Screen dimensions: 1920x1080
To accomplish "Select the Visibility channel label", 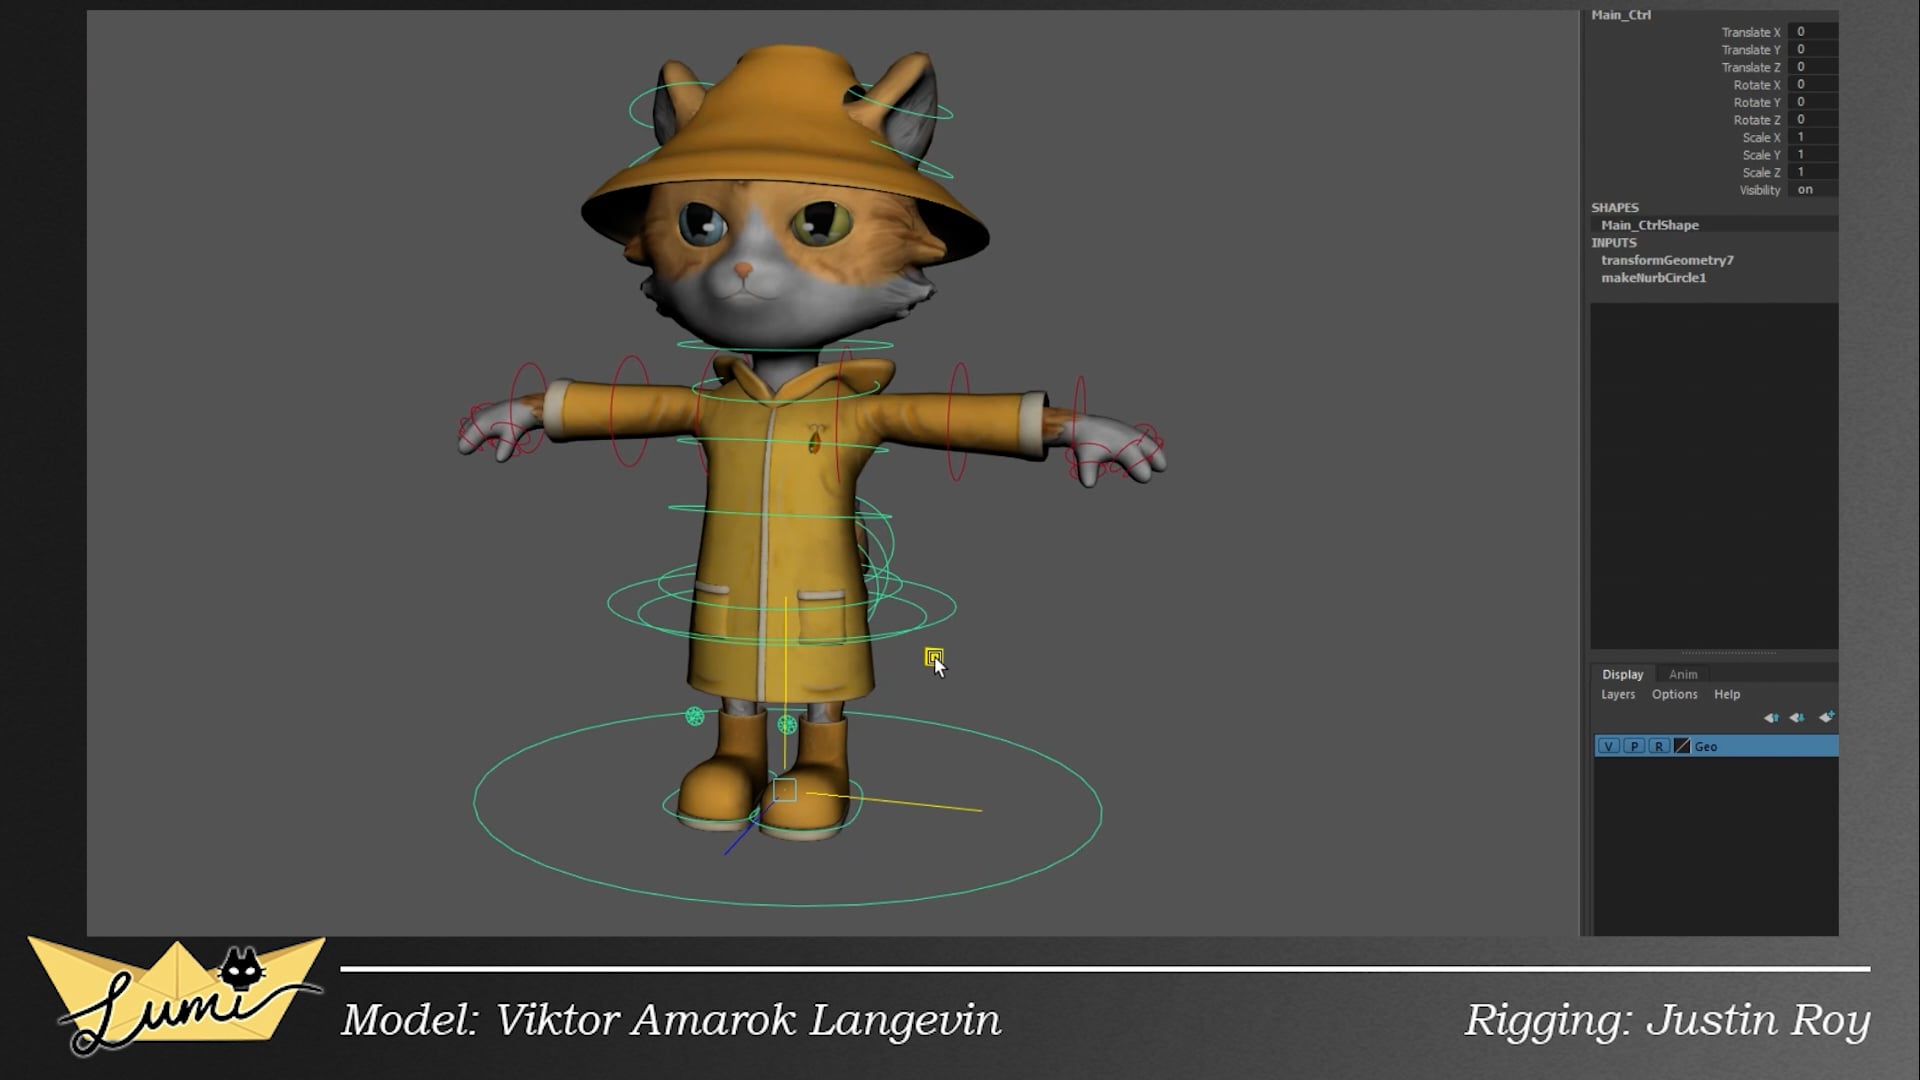I will [x=1760, y=190].
